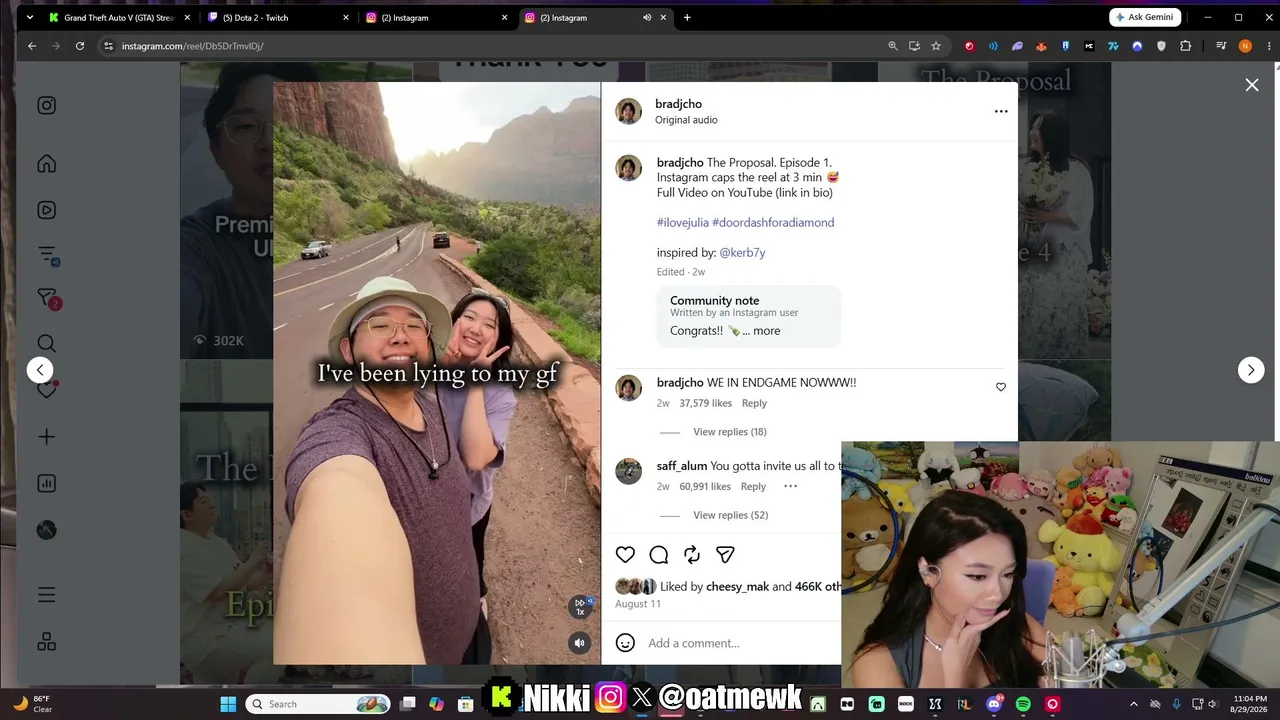Share the reel with the paper-plane icon
The width and height of the screenshot is (1280, 720).
coord(725,555)
